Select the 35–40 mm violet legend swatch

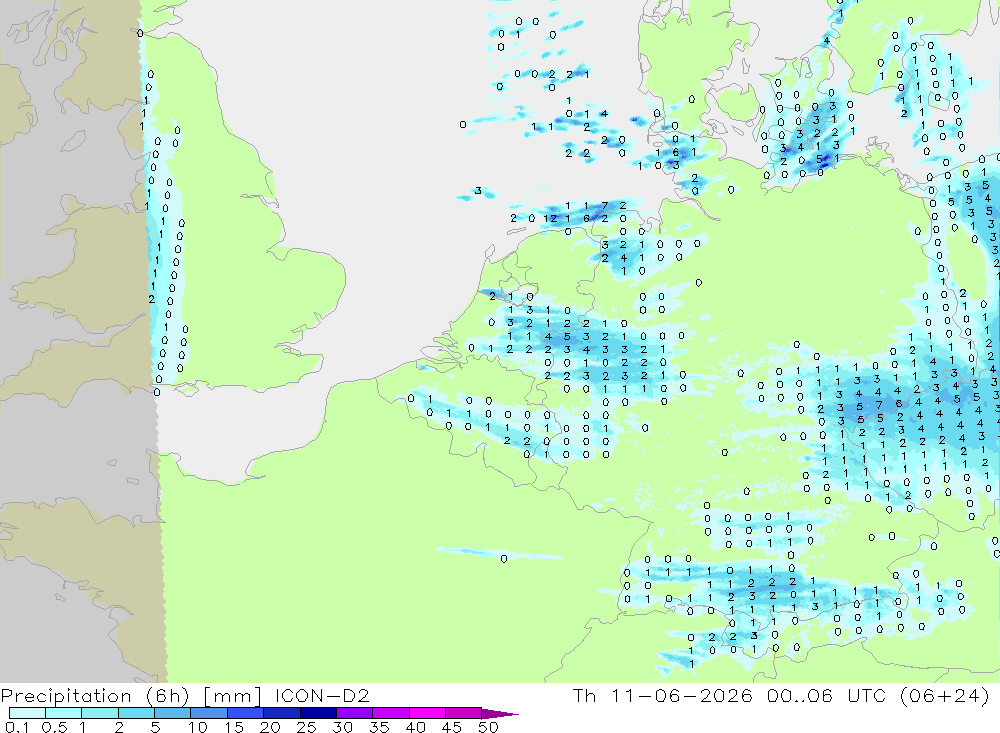pos(391,713)
